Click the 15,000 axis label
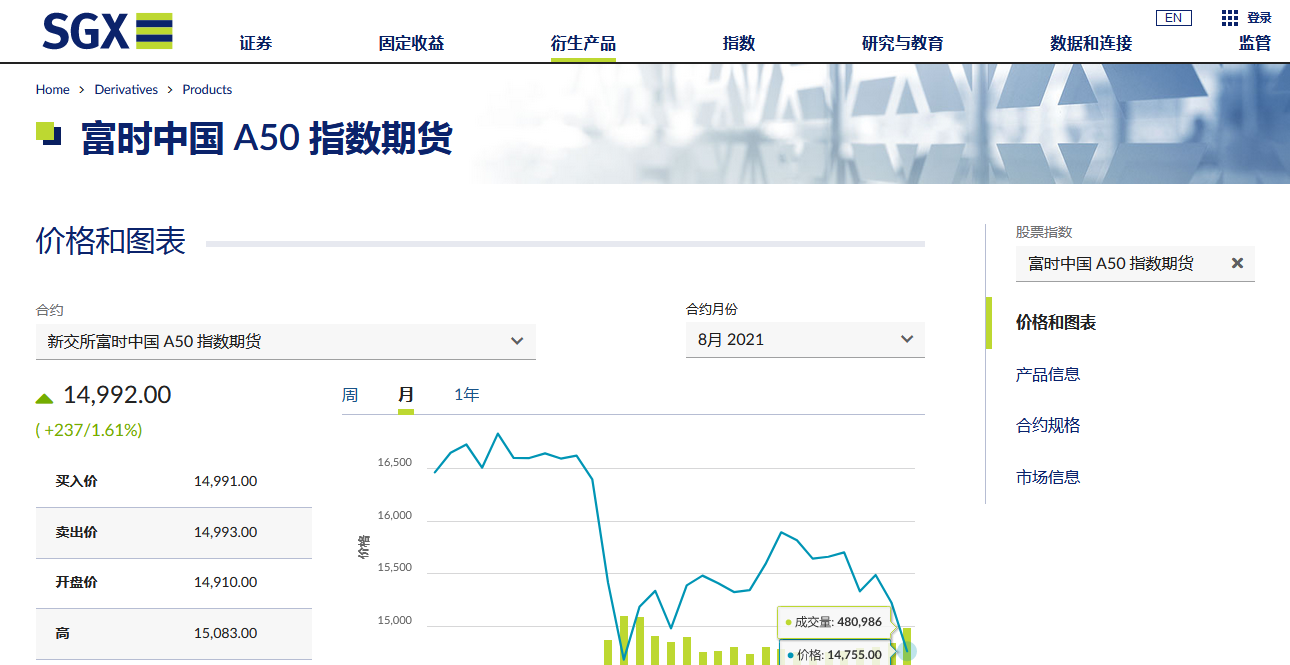 394,621
